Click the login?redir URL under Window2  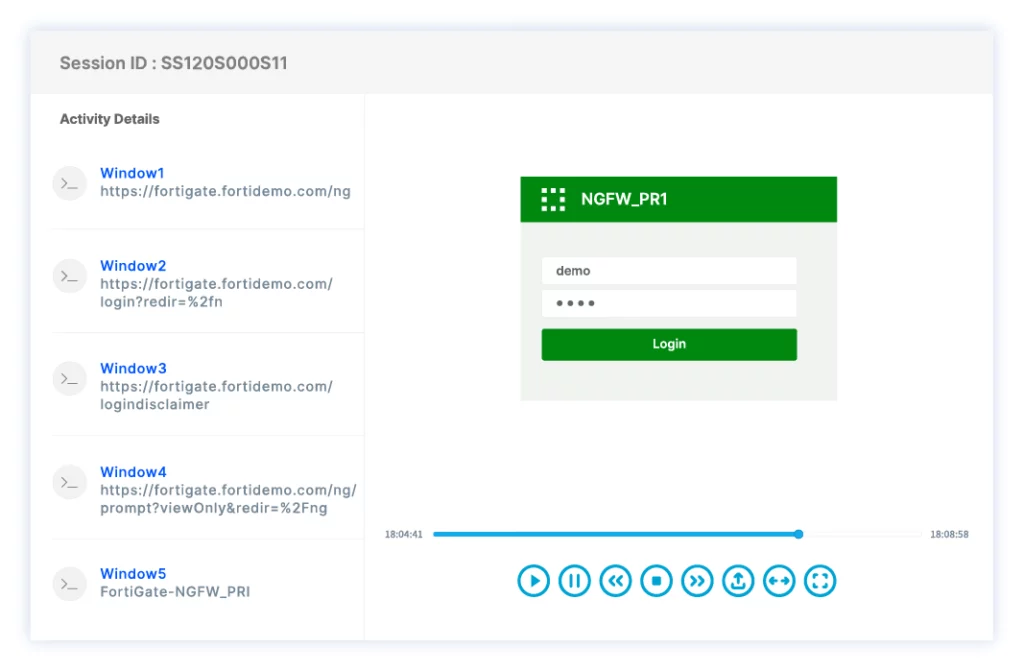216,293
